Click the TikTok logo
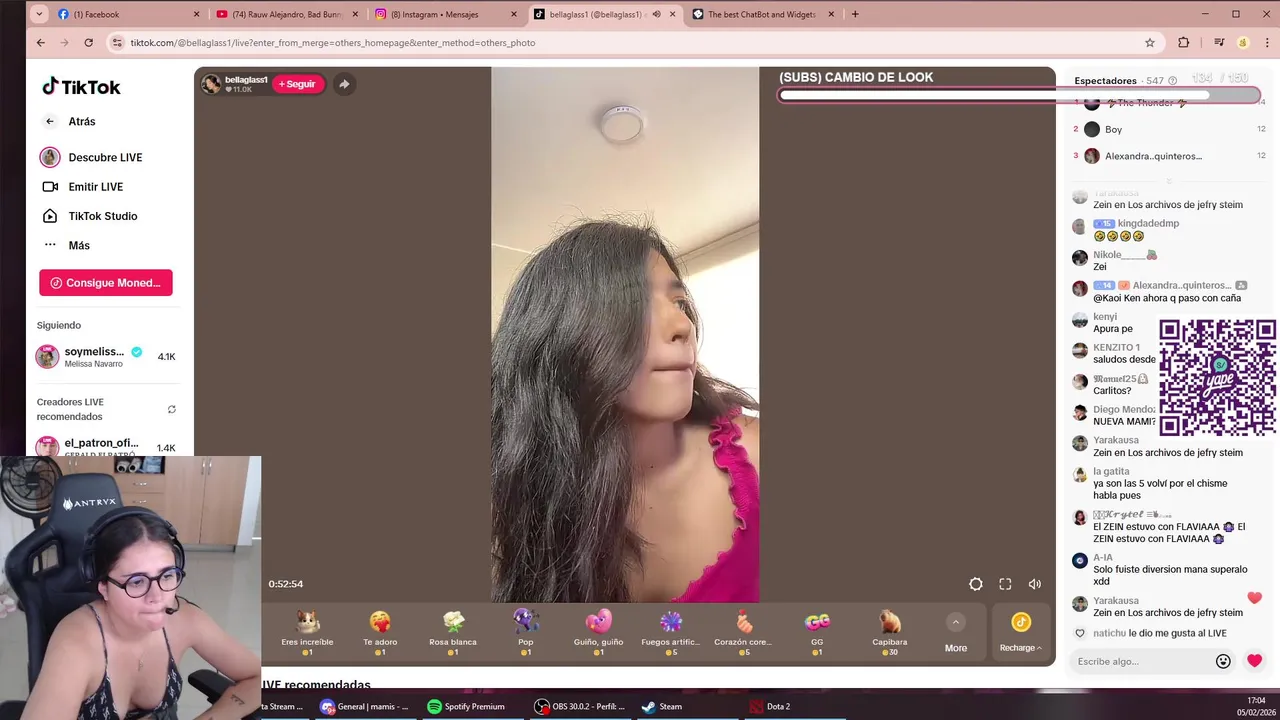The width and height of the screenshot is (1280, 720). point(81,87)
